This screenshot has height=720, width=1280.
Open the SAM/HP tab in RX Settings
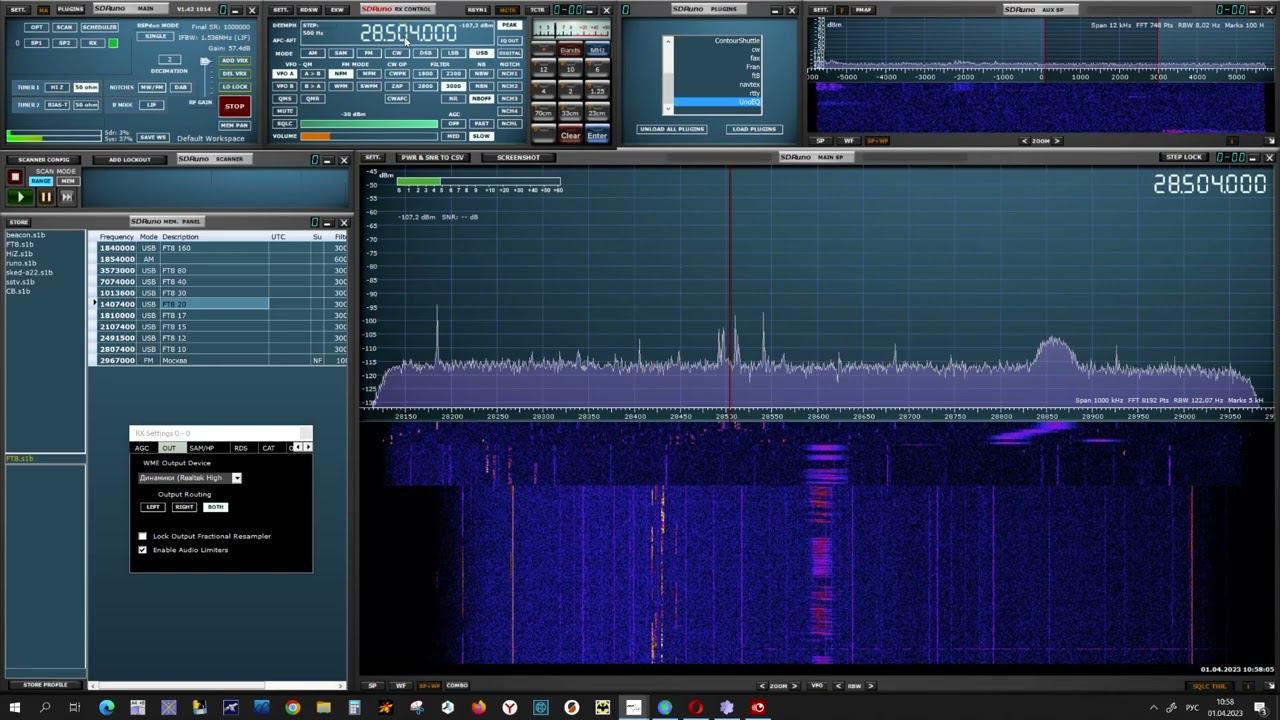(x=201, y=448)
